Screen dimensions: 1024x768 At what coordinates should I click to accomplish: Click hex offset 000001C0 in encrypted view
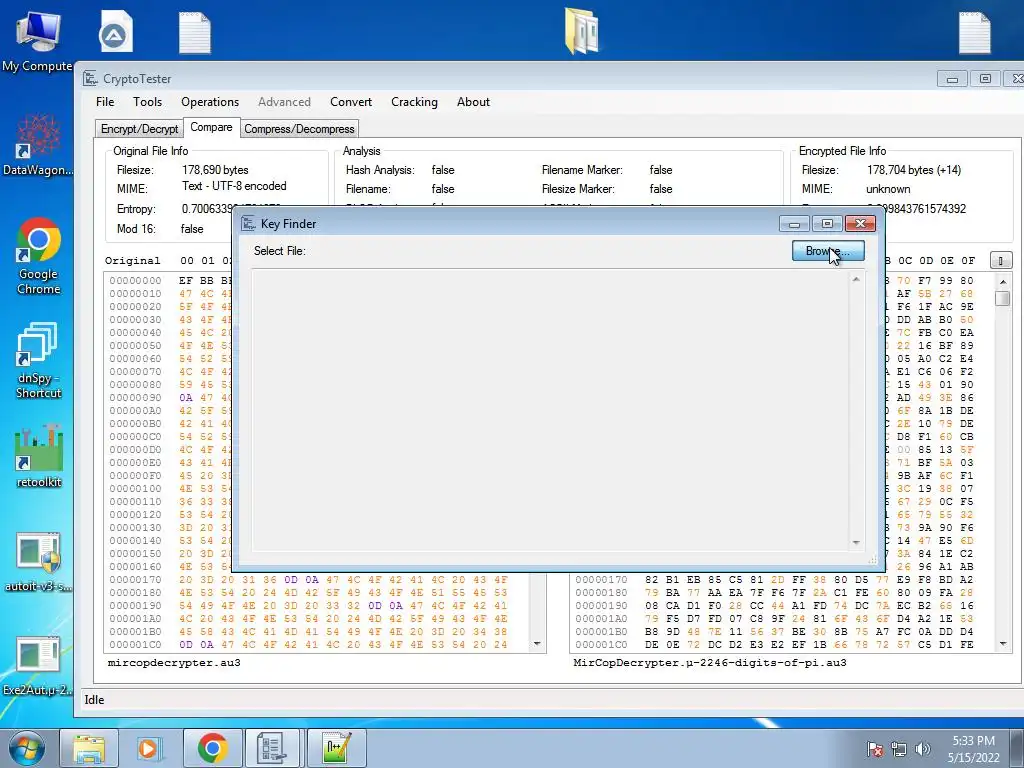tap(601, 645)
